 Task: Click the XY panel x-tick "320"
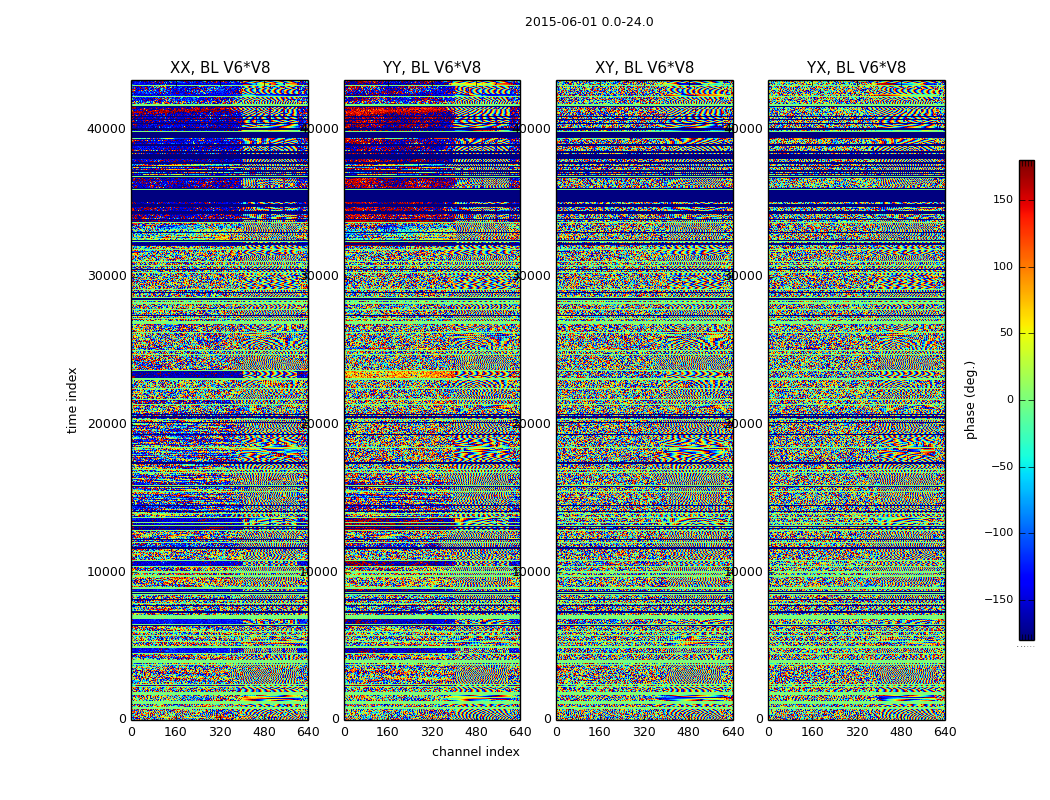[644, 732]
